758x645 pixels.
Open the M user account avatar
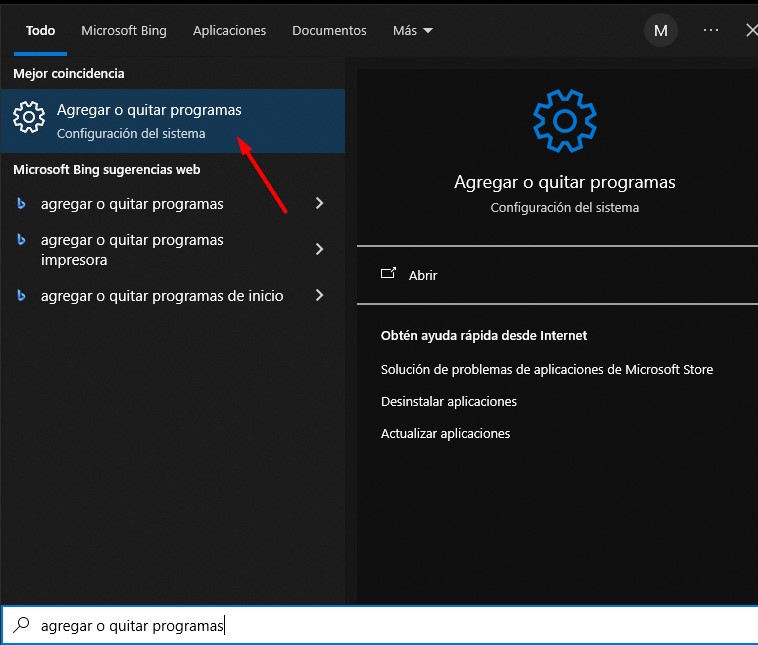tap(660, 30)
